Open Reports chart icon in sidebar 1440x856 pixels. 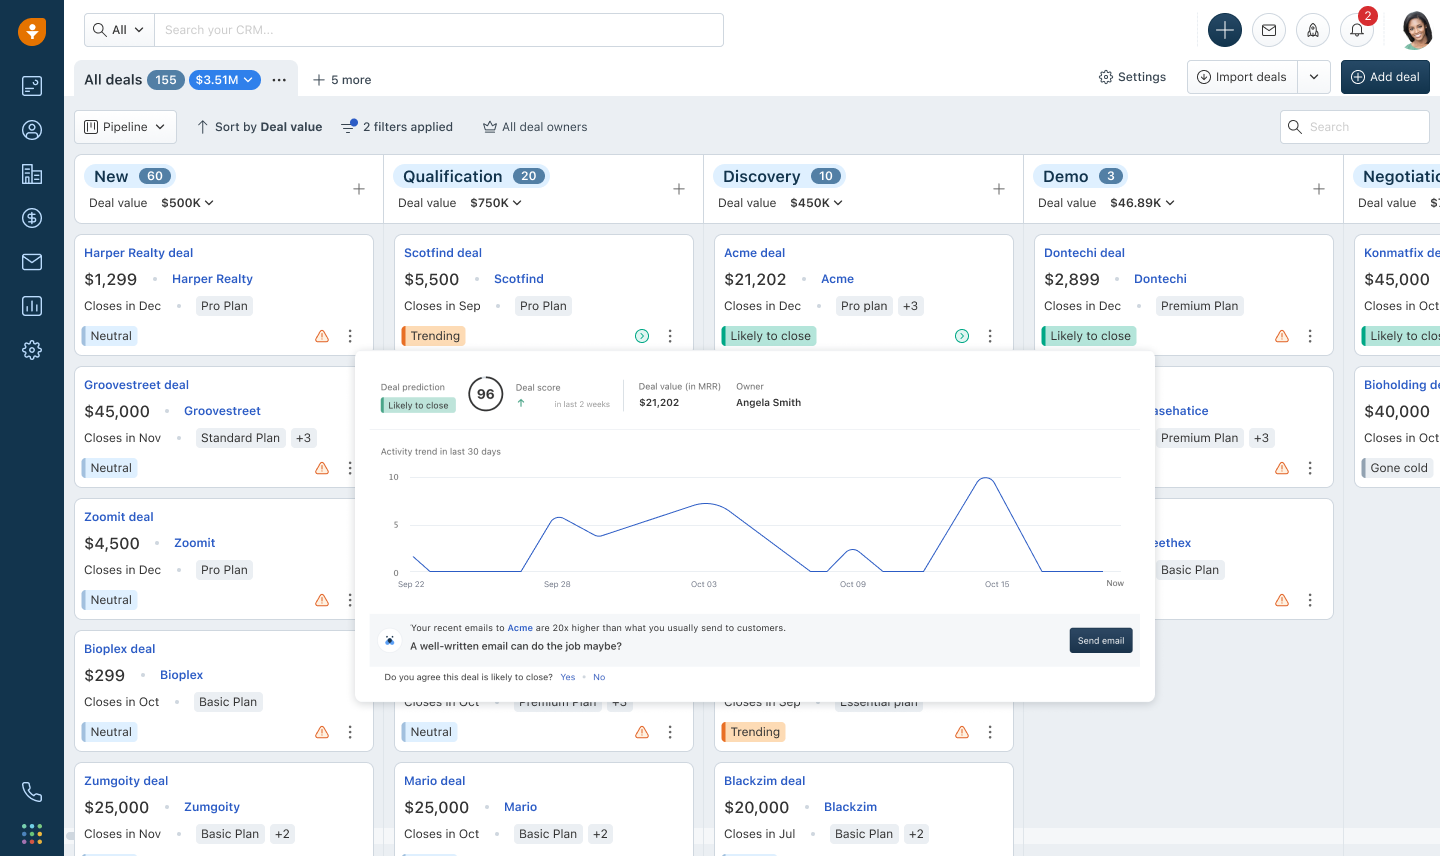coord(32,306)
